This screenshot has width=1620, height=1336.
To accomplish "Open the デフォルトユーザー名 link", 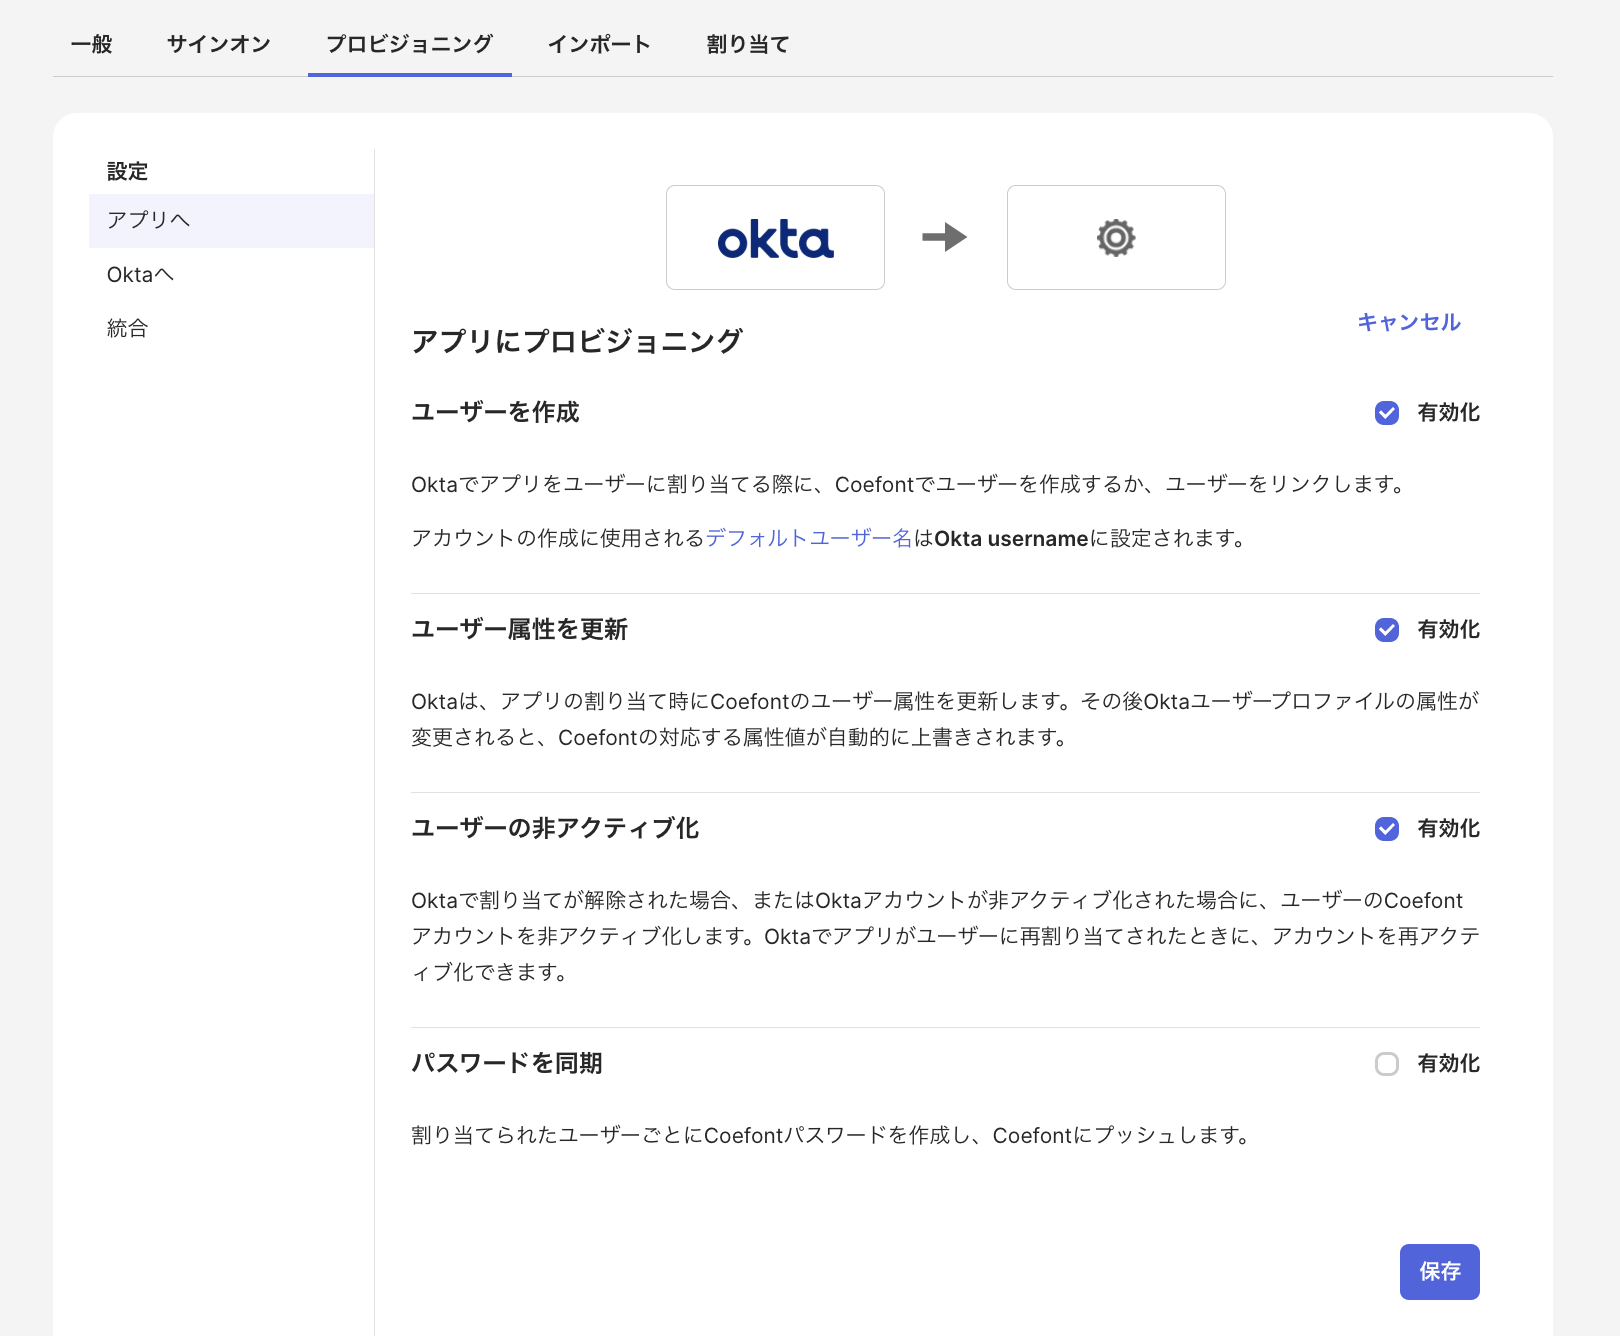I will (x=809, y=538).
